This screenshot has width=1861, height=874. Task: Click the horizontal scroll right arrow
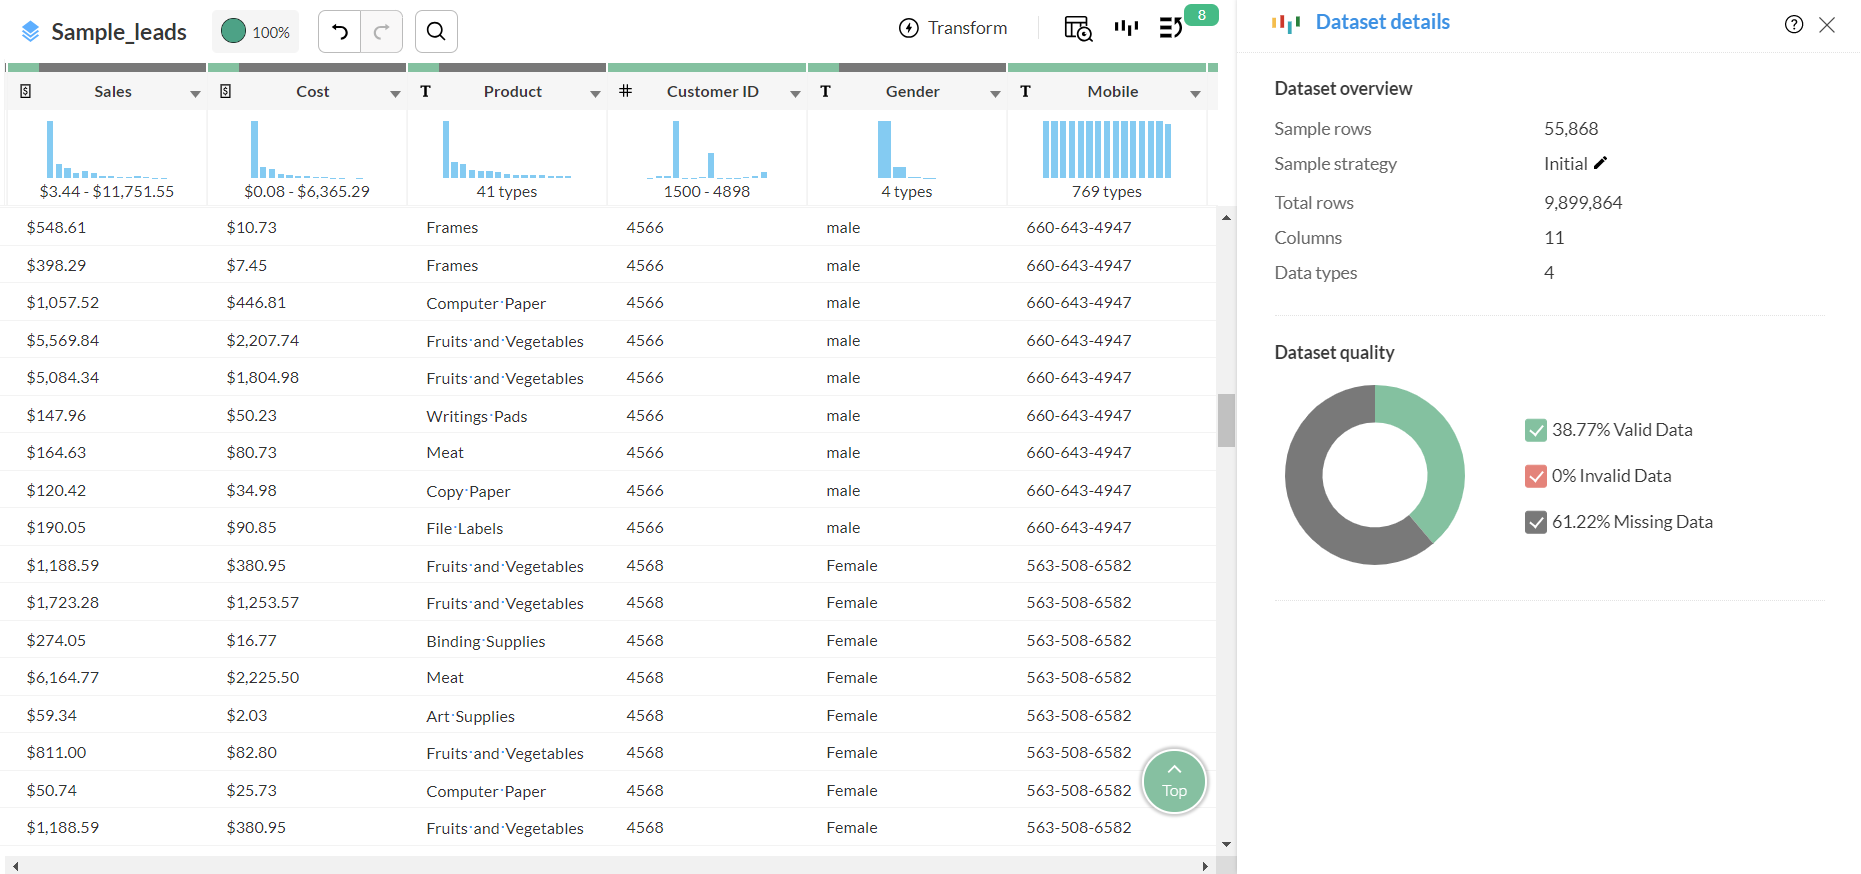click(1205, 866)
